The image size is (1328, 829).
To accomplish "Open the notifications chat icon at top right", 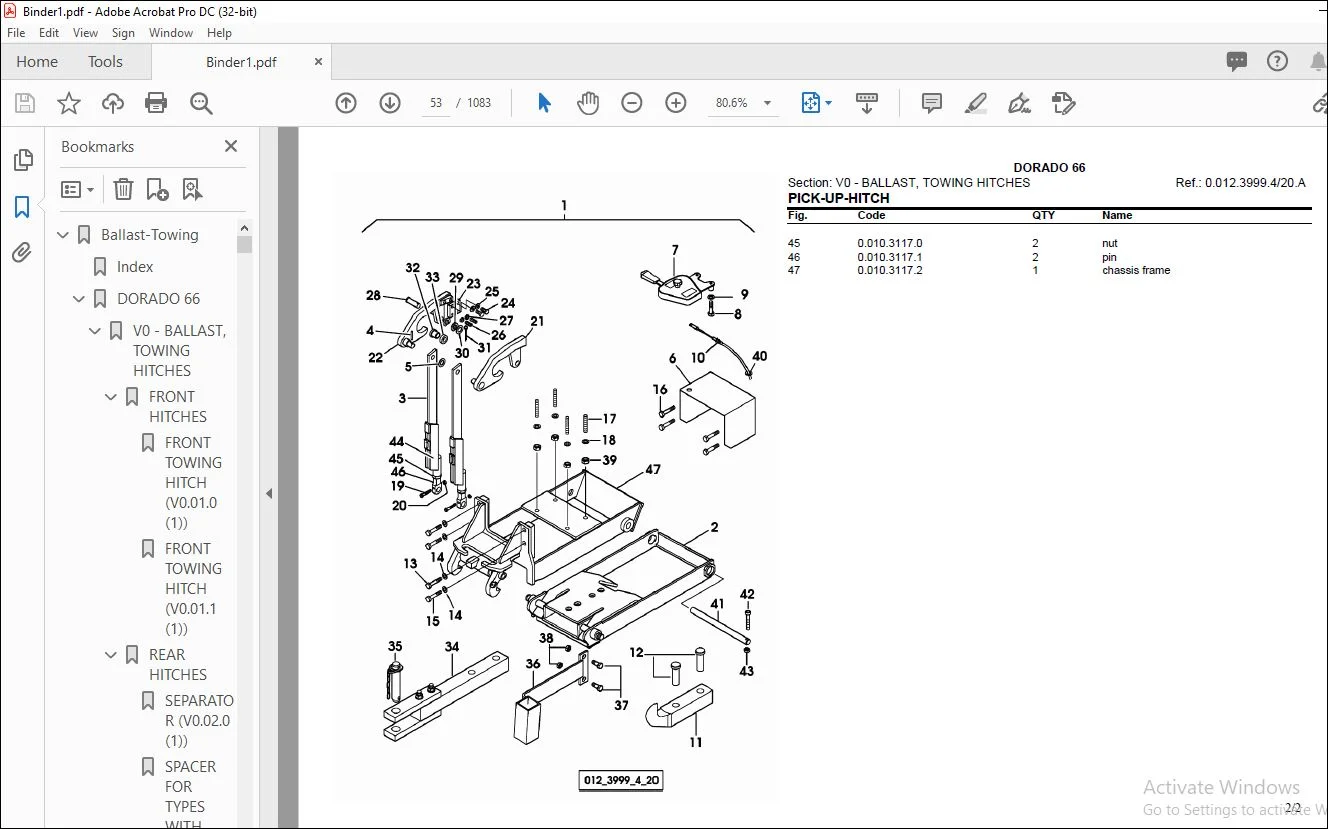I will (1237, 61).
